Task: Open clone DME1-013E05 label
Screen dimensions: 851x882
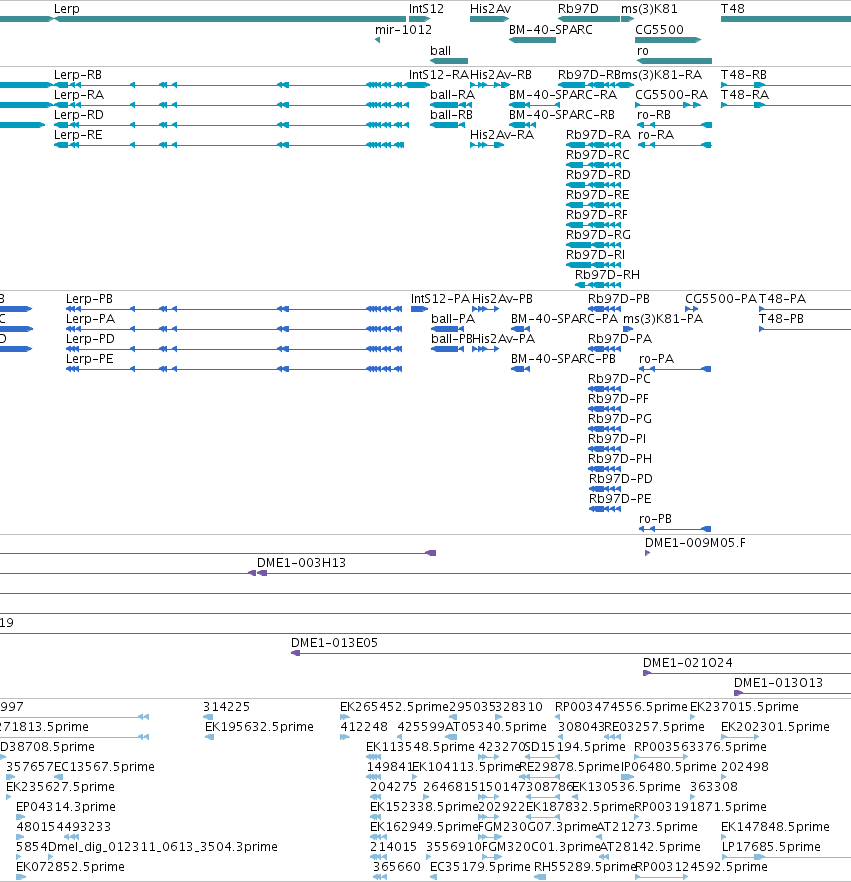Action: pos(334,642)
